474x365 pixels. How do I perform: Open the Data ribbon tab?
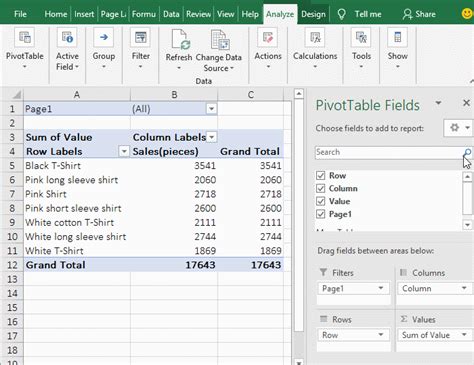[x=171, y=14]
